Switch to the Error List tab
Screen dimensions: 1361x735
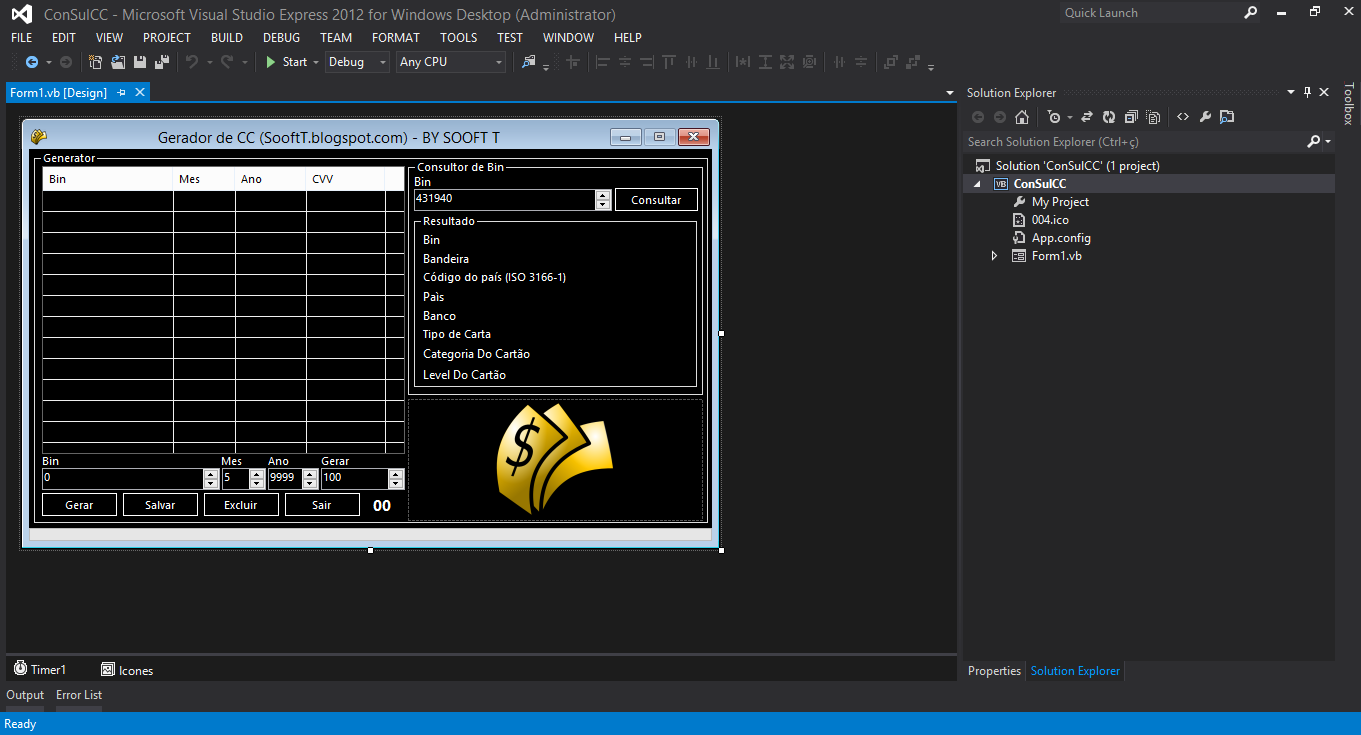tap(78, 694)
